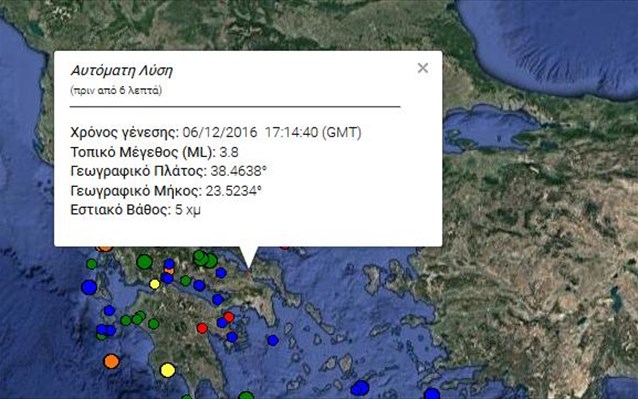Click the green marker cut off at the bottom edge
638x399 pixels.
point(246,396)
